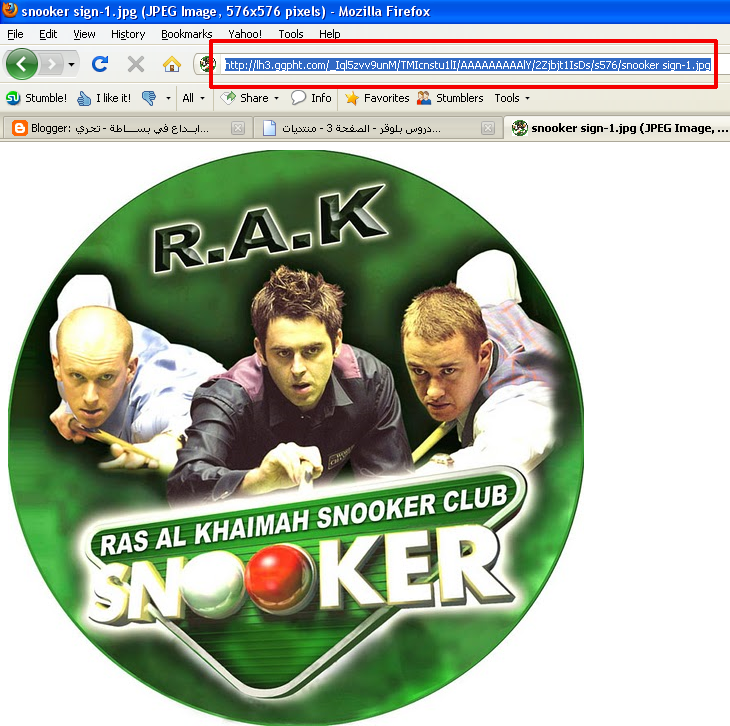
Task: Switch to the Blogger tab
Action: coord(126,128)
